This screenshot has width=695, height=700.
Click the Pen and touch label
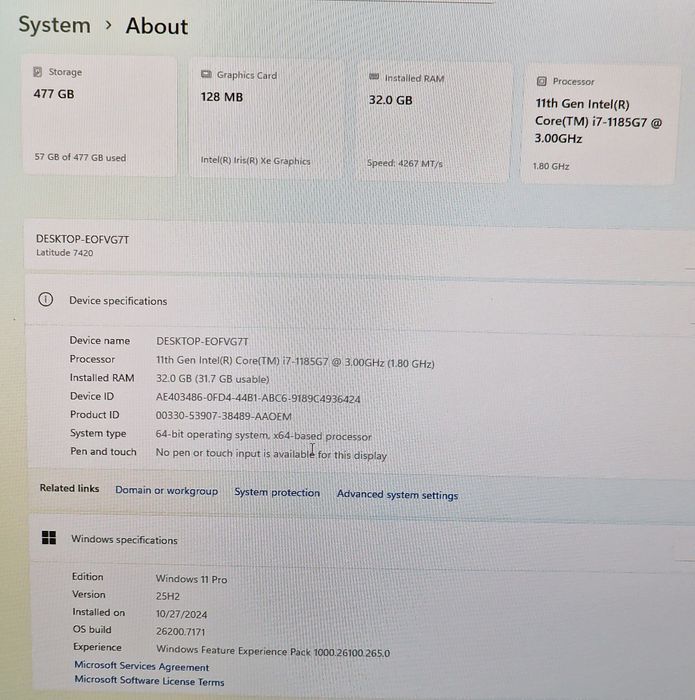104,451
